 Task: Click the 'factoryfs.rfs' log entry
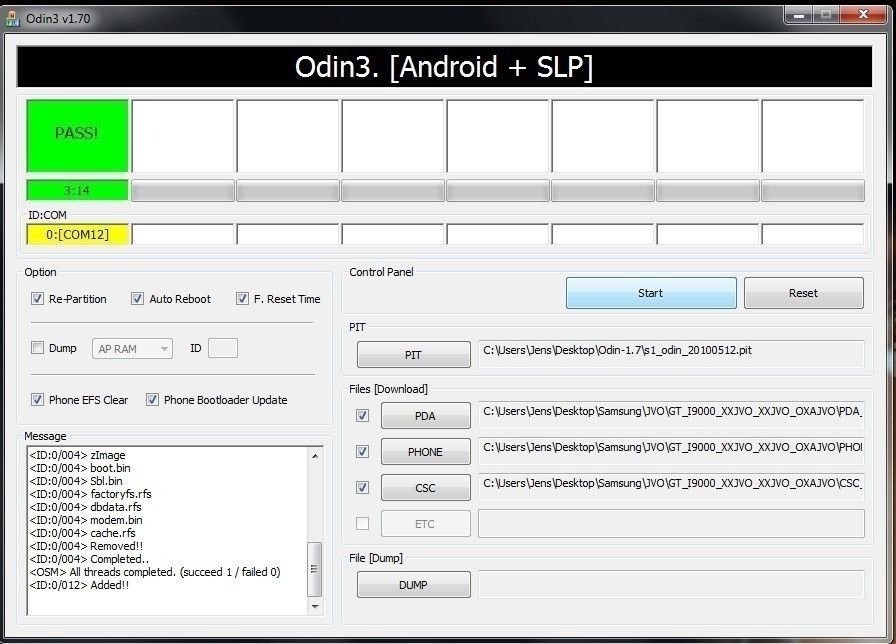coord(90,494)
